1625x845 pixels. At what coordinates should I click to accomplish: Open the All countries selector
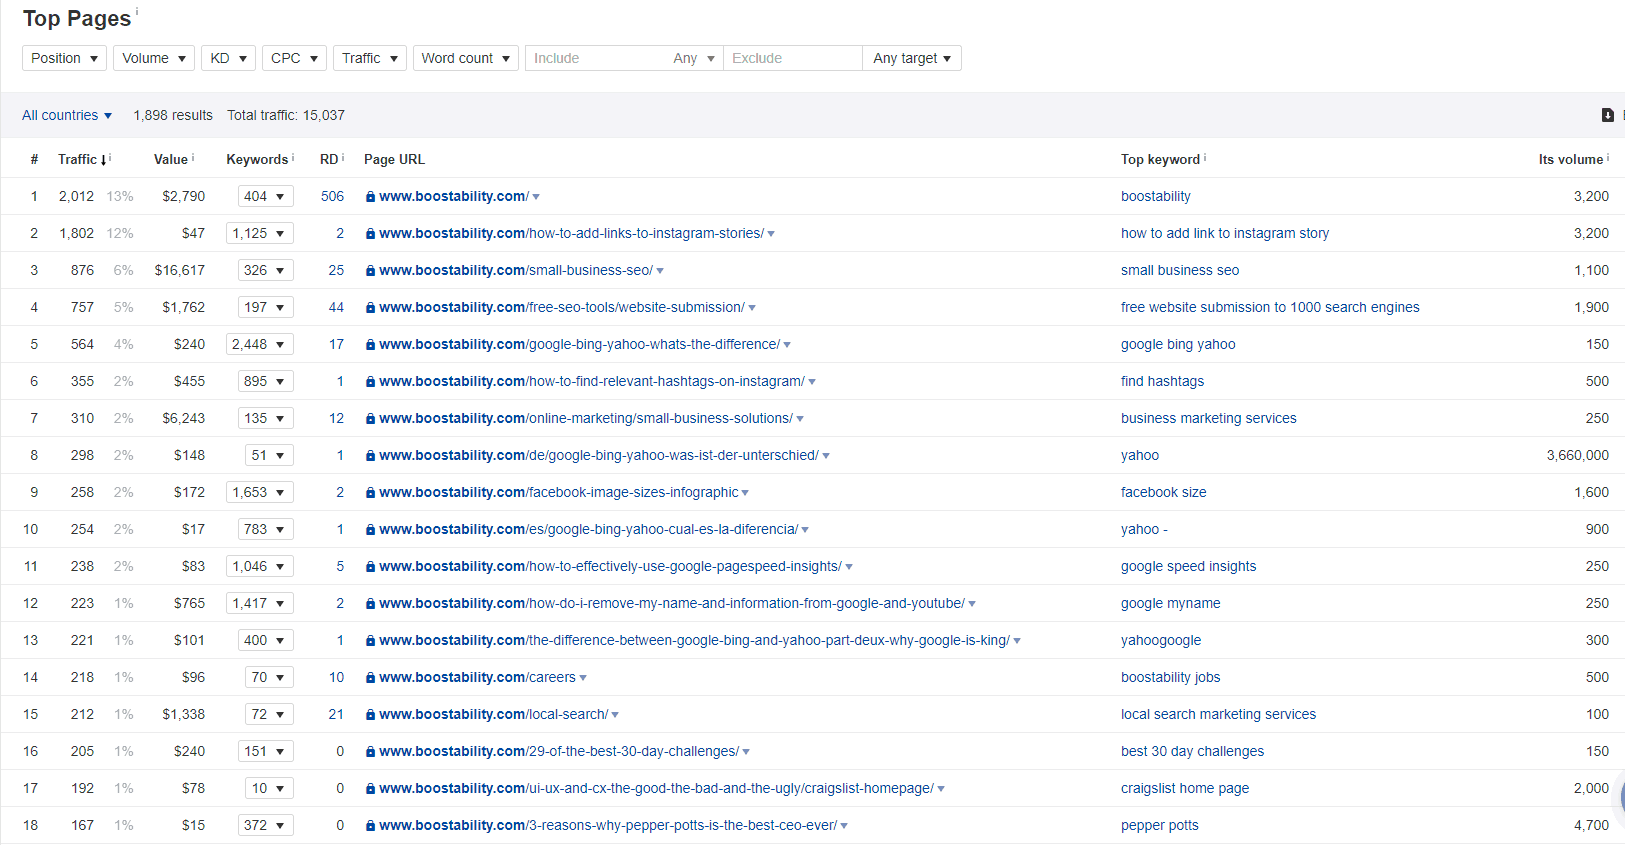click(x=67, y=115)
